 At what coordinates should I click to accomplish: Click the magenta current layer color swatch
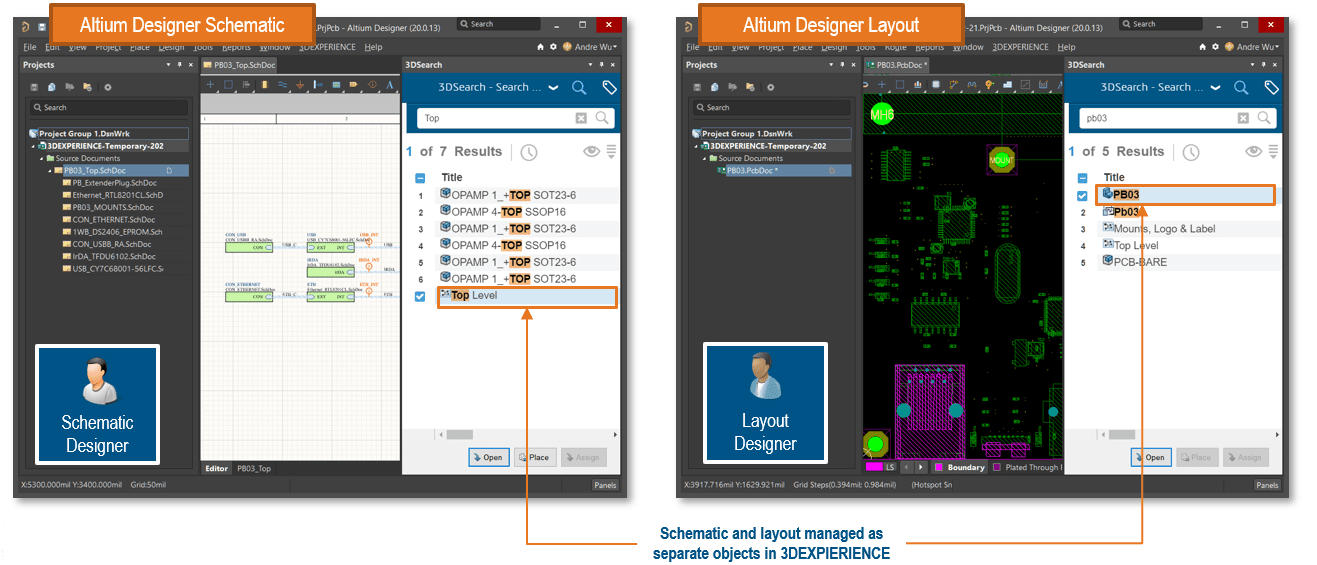[x=873, y=467]
